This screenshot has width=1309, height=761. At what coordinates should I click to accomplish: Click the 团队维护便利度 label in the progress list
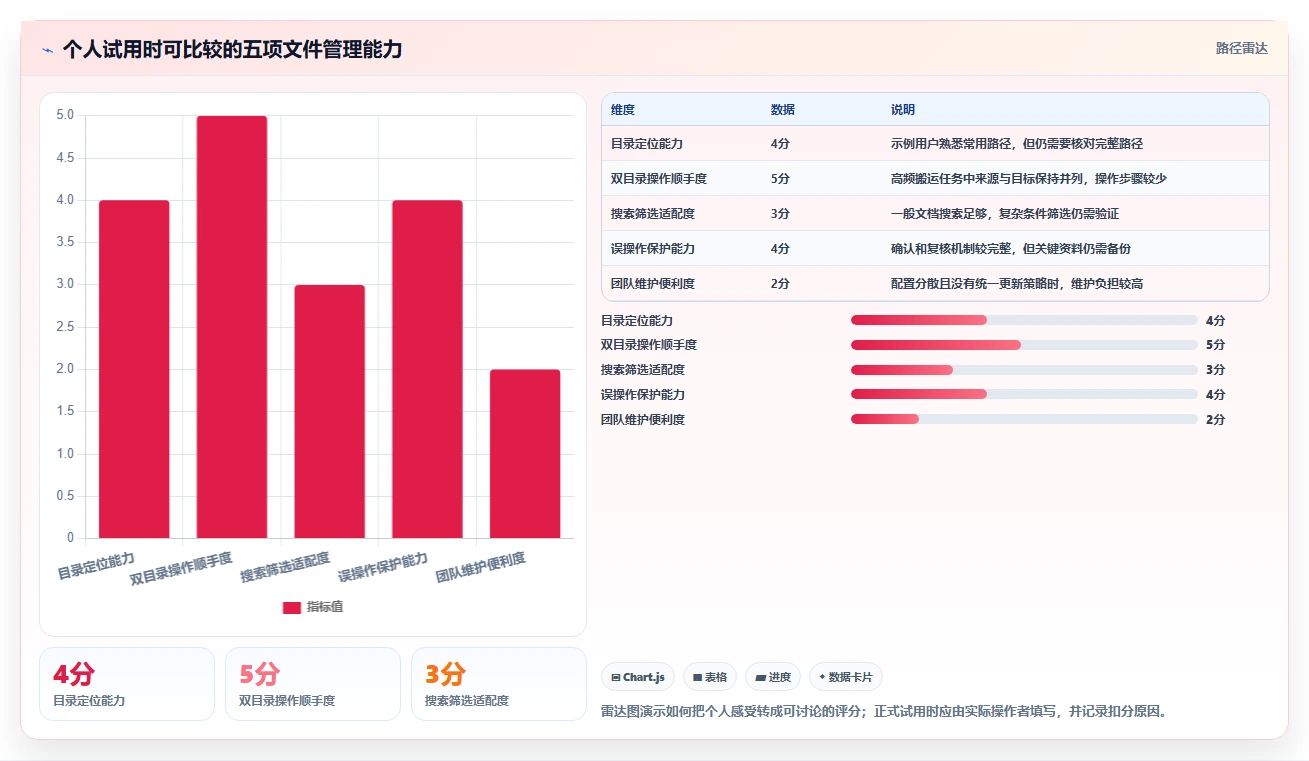[643, 419]
